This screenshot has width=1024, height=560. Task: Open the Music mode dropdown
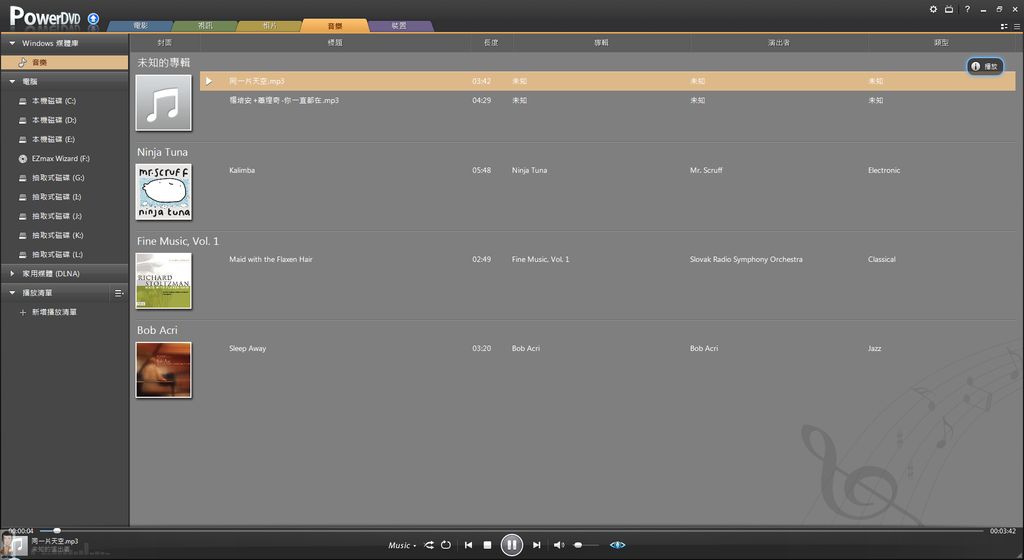click(402, 546)
